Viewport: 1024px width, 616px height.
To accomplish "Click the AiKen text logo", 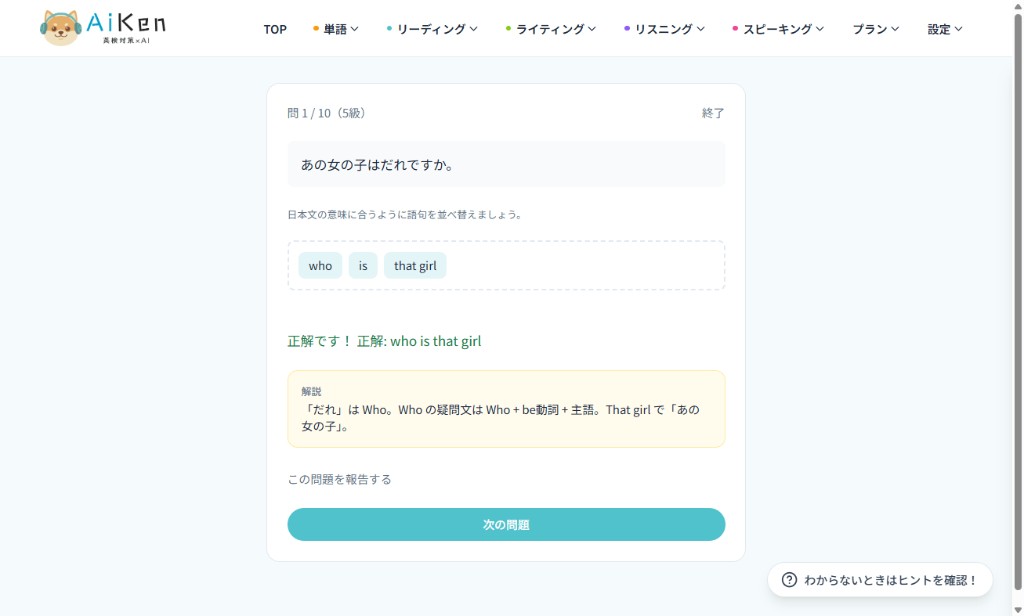I will coord(126,26).
